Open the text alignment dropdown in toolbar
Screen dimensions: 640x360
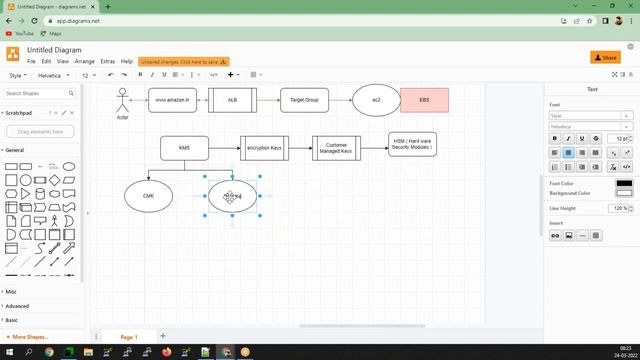178,75
